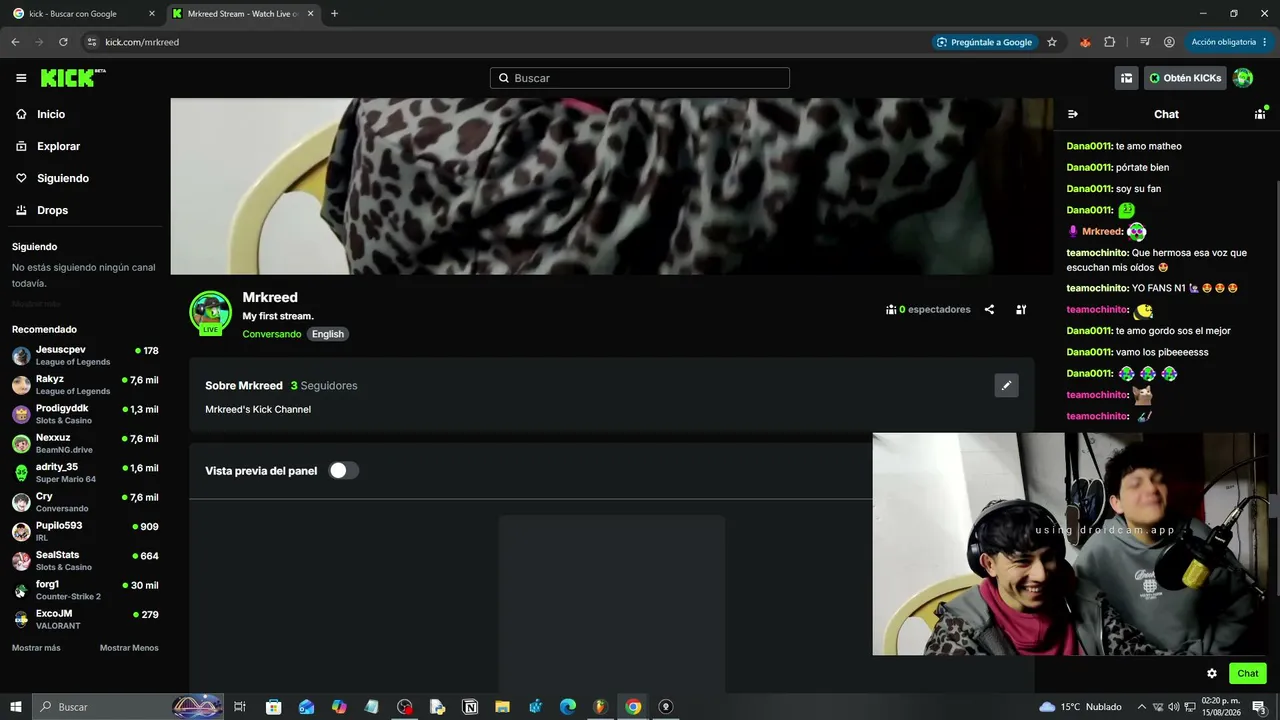
Task: Open the dashboard panel icon beside Obtén KICKs
Action: [1126, 78]
